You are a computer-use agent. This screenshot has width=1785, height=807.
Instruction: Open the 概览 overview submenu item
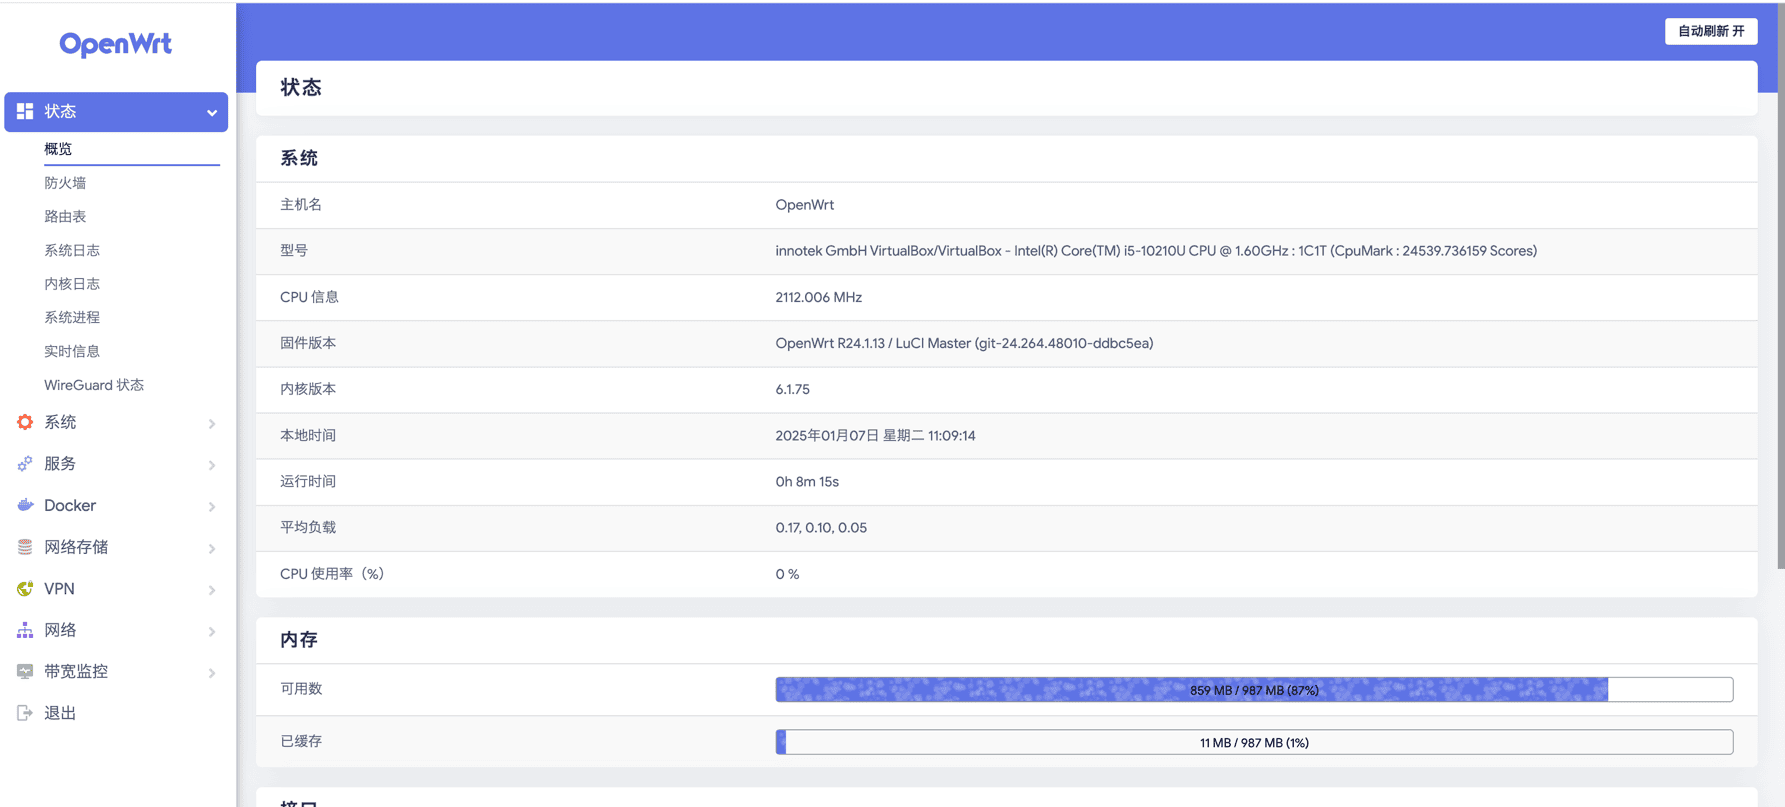coord(58,149)
